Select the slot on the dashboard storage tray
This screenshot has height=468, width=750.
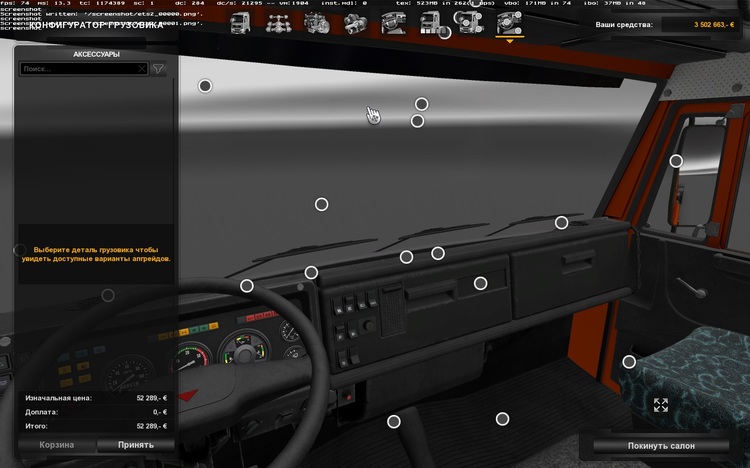pyautogui.click(x=480, y=283)
